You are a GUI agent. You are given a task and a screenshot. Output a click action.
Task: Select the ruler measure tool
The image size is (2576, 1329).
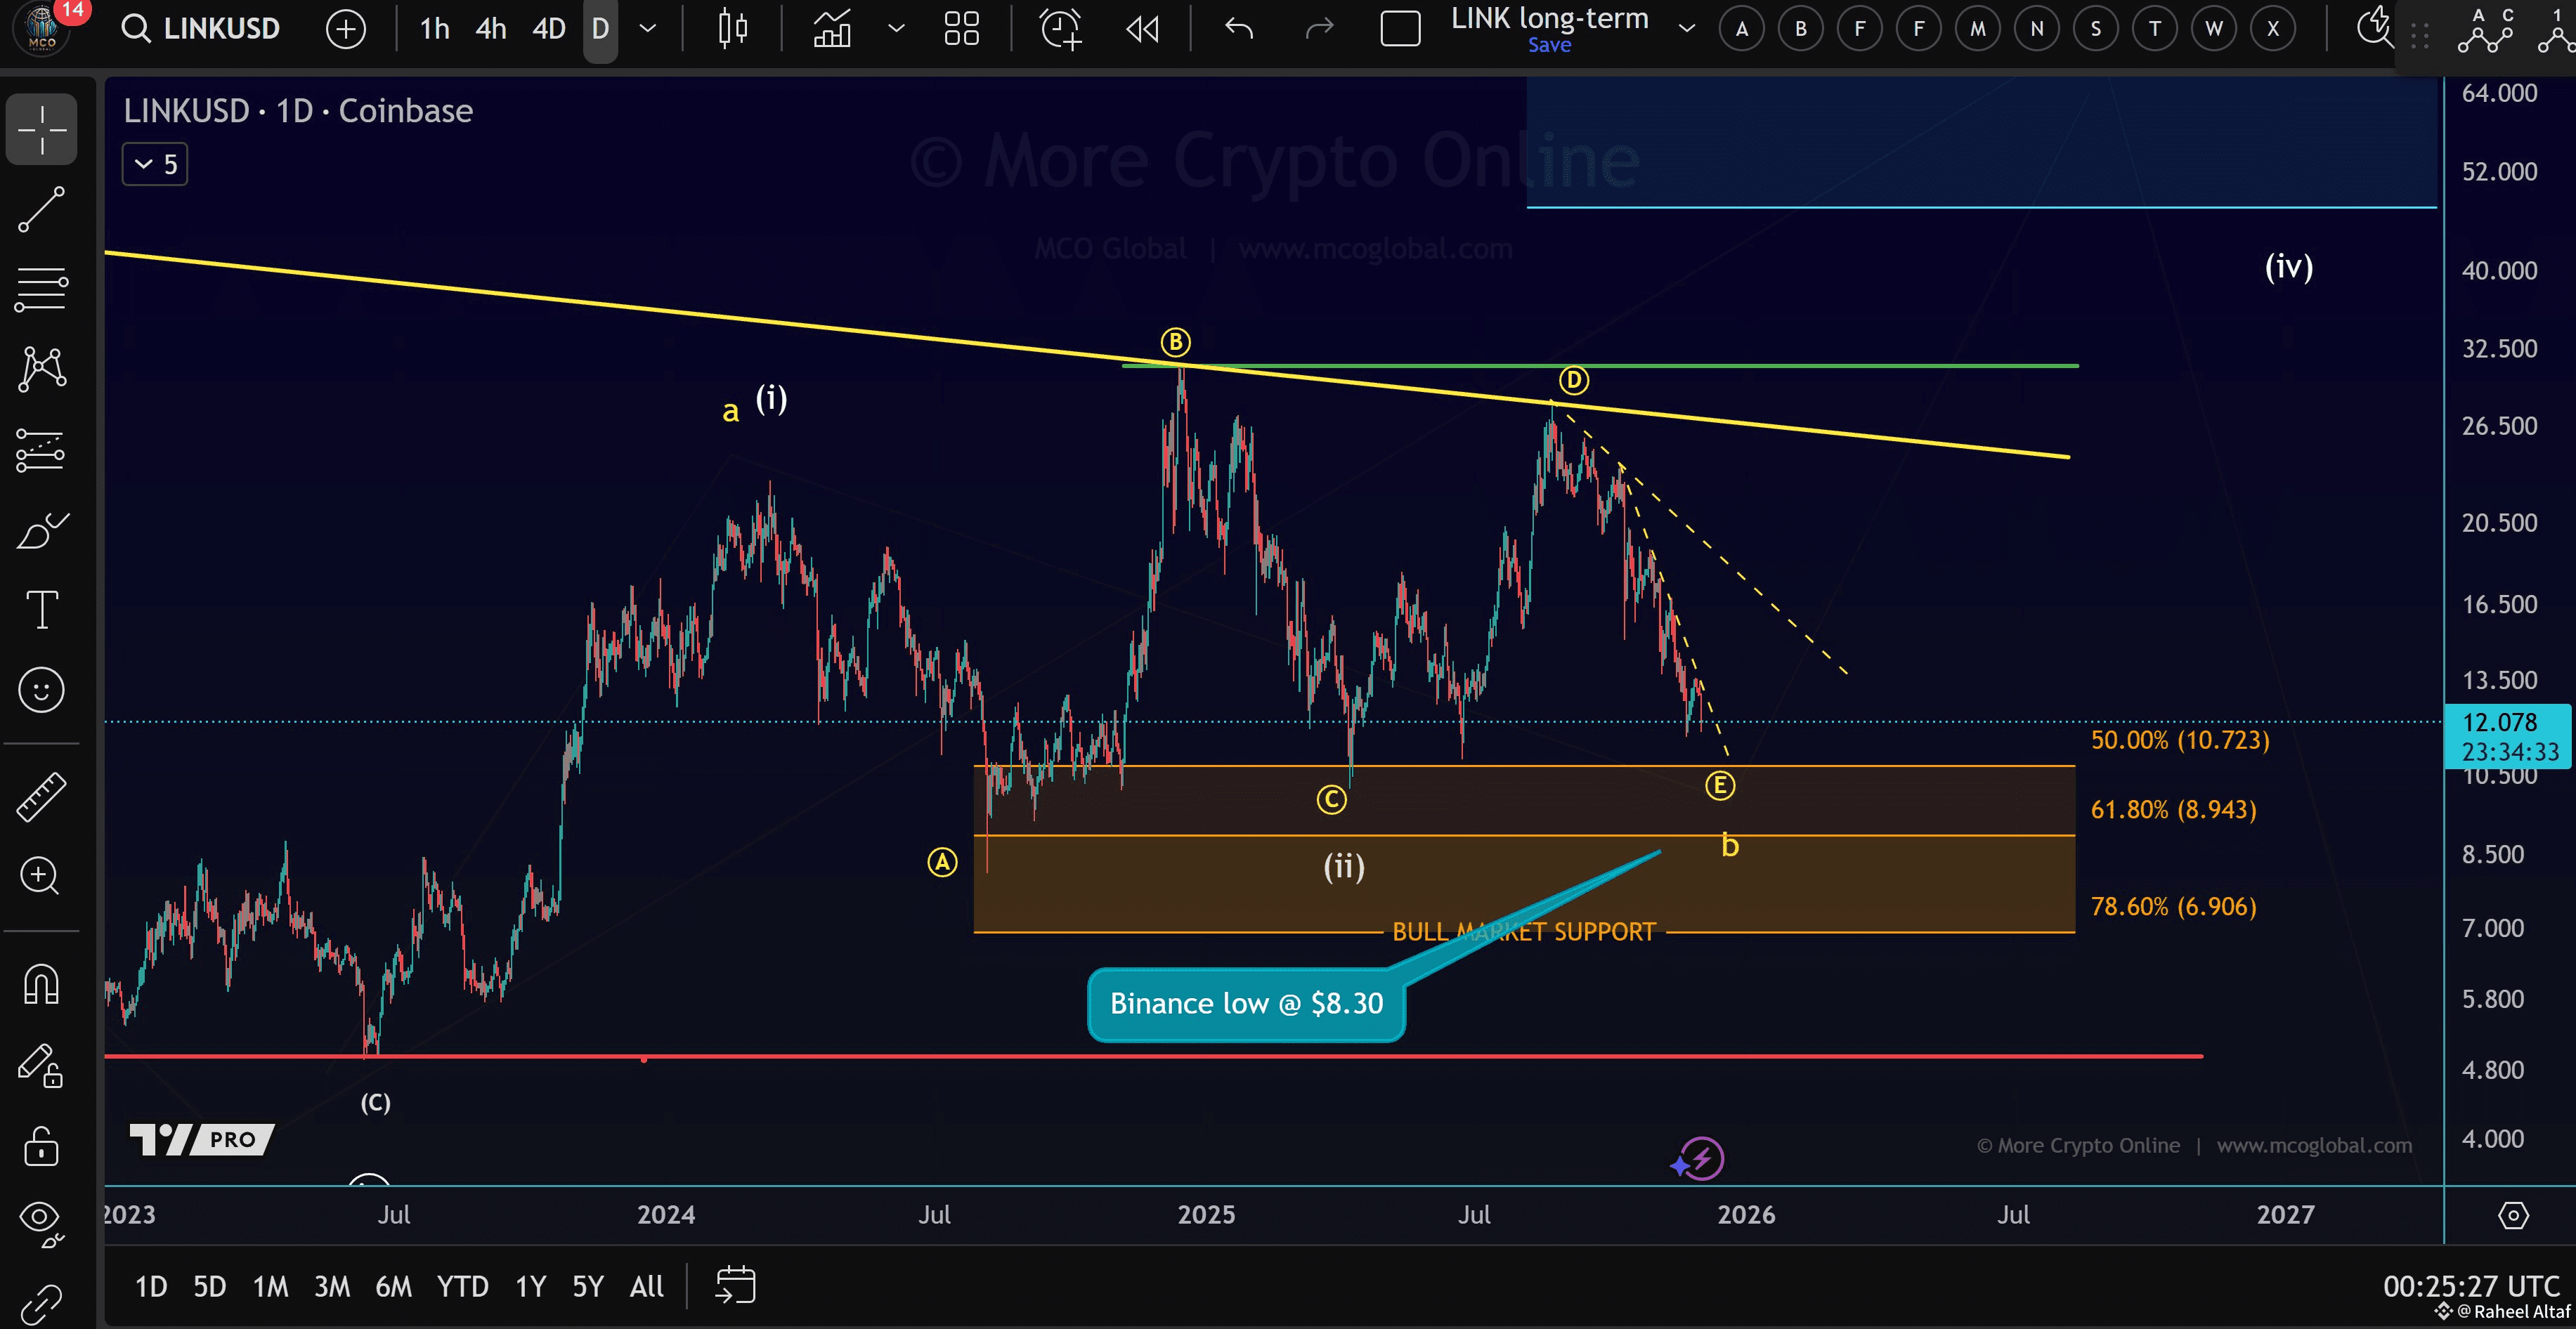tap(41, 797)
